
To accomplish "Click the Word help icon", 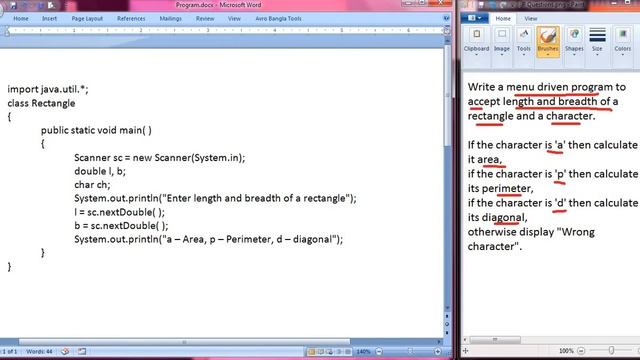I will coord(446,18).
